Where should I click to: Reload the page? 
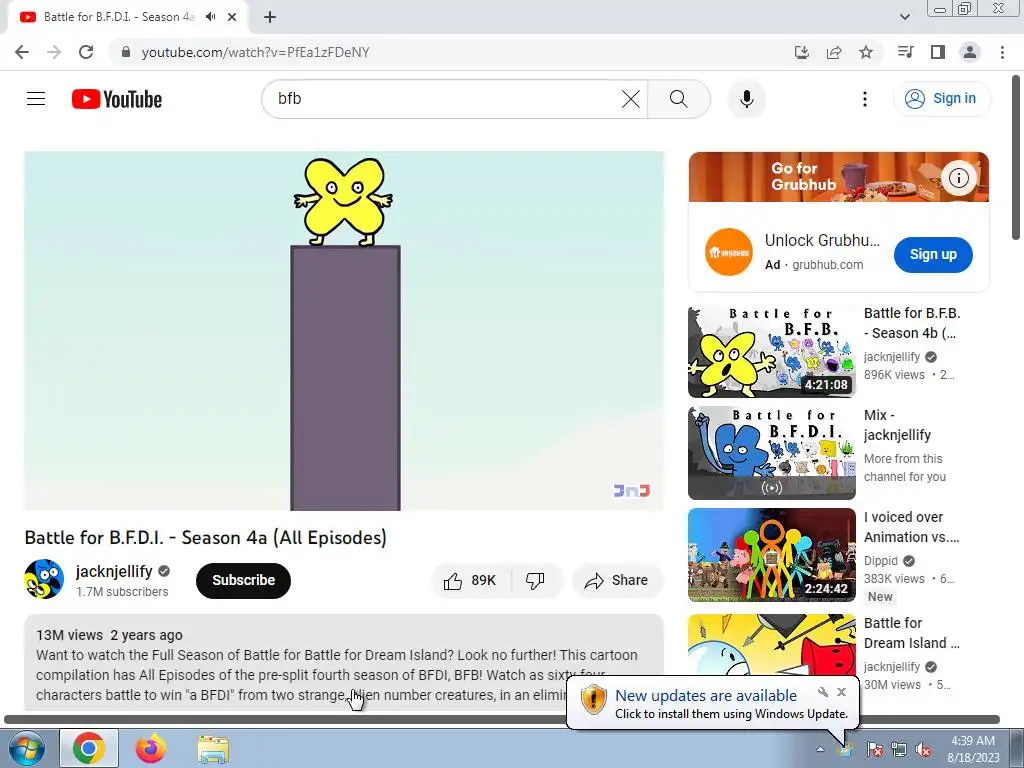86,52
